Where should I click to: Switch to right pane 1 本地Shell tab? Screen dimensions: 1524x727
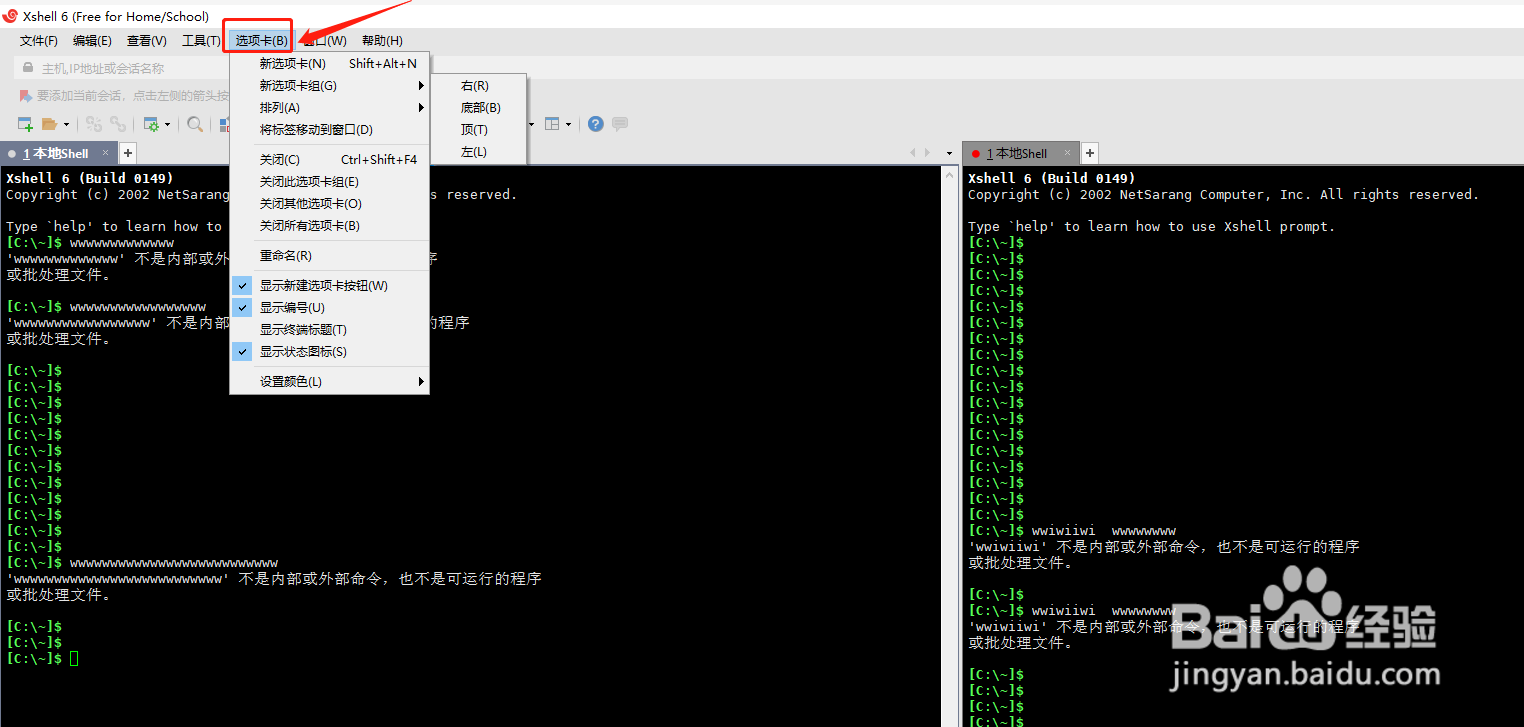[1018, 153]
